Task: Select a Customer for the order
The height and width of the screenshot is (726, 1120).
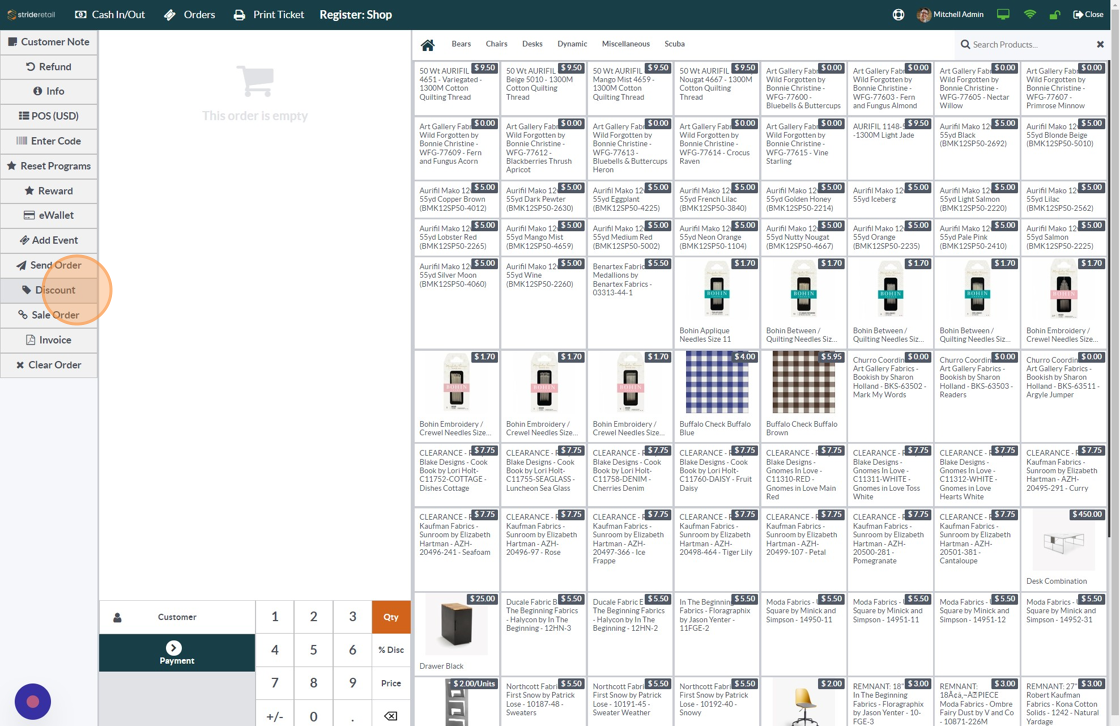Action: tap(177, 617)
